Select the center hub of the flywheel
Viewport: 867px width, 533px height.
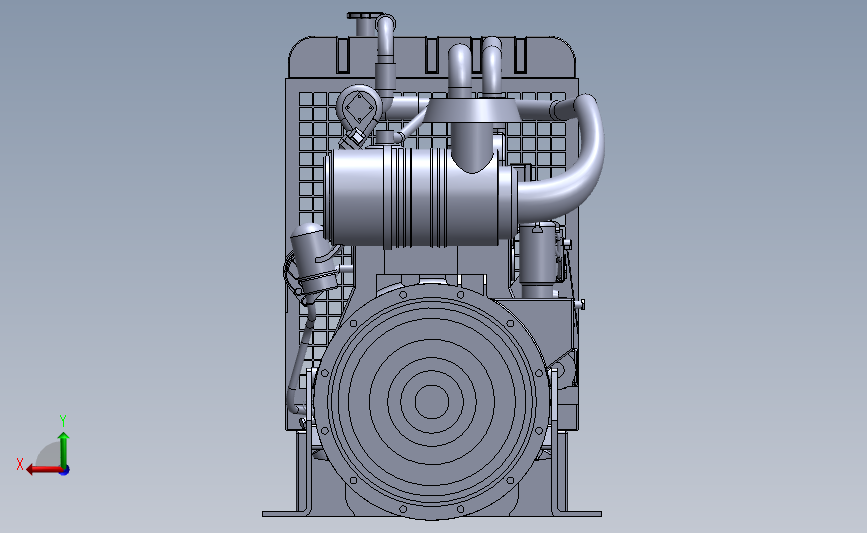pyautogui.click(x=432, y=402)
